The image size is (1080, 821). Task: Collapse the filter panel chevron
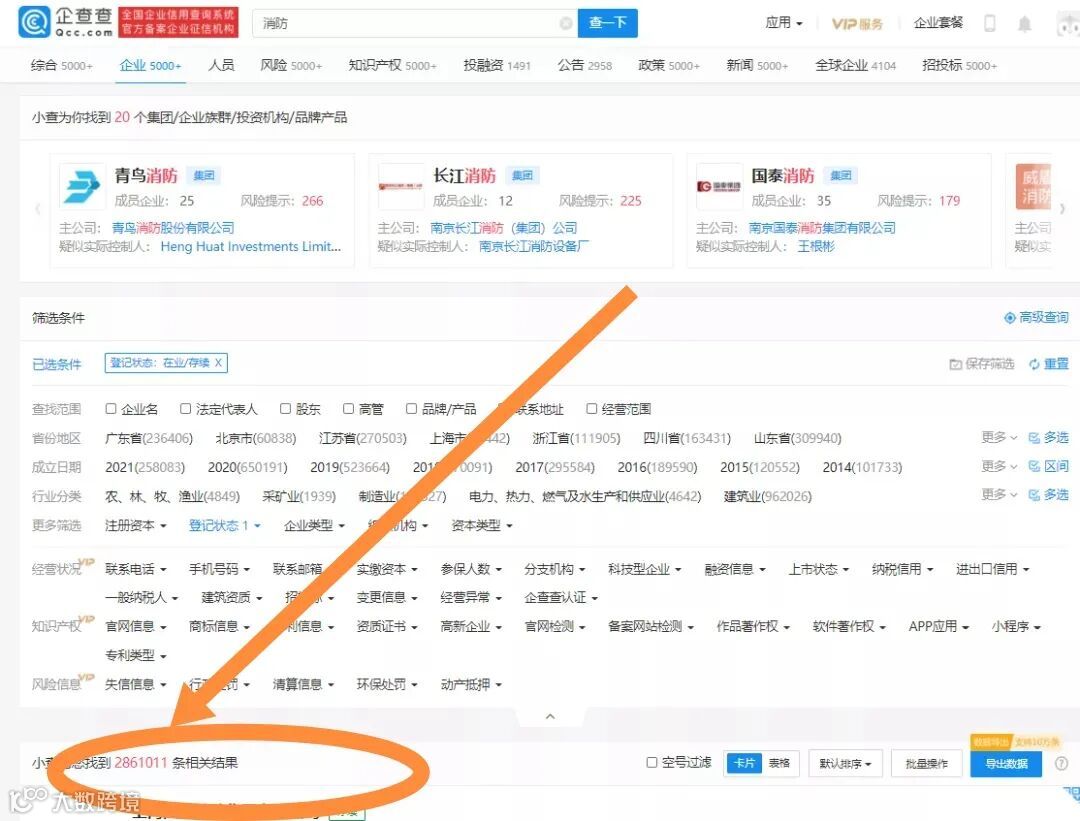[550, 716]
